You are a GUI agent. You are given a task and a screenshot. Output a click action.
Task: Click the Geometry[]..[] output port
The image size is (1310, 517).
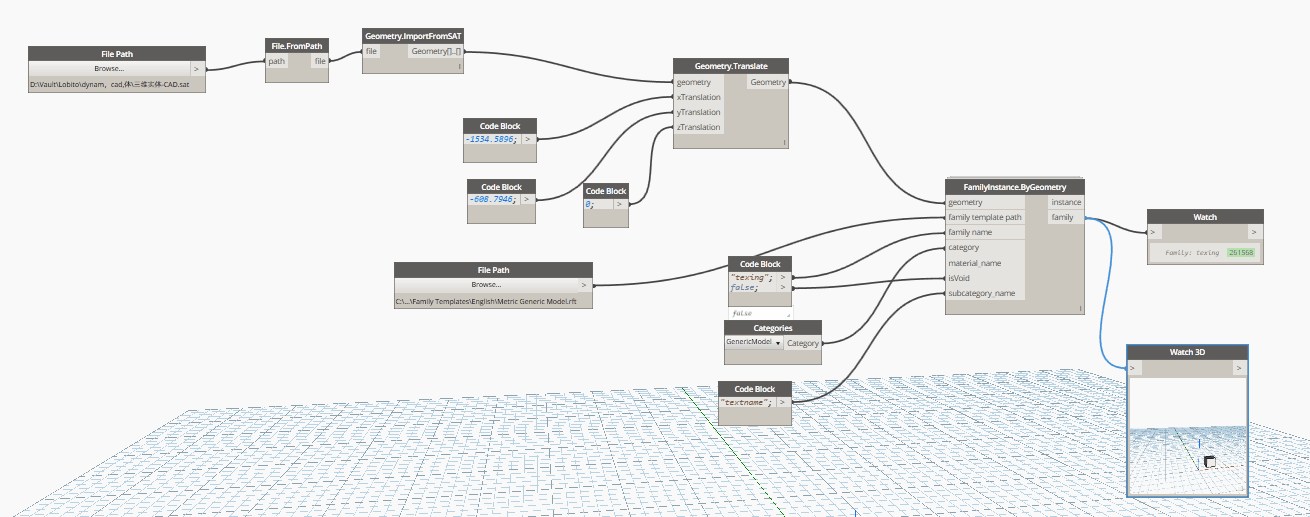[x=436, y=51]
